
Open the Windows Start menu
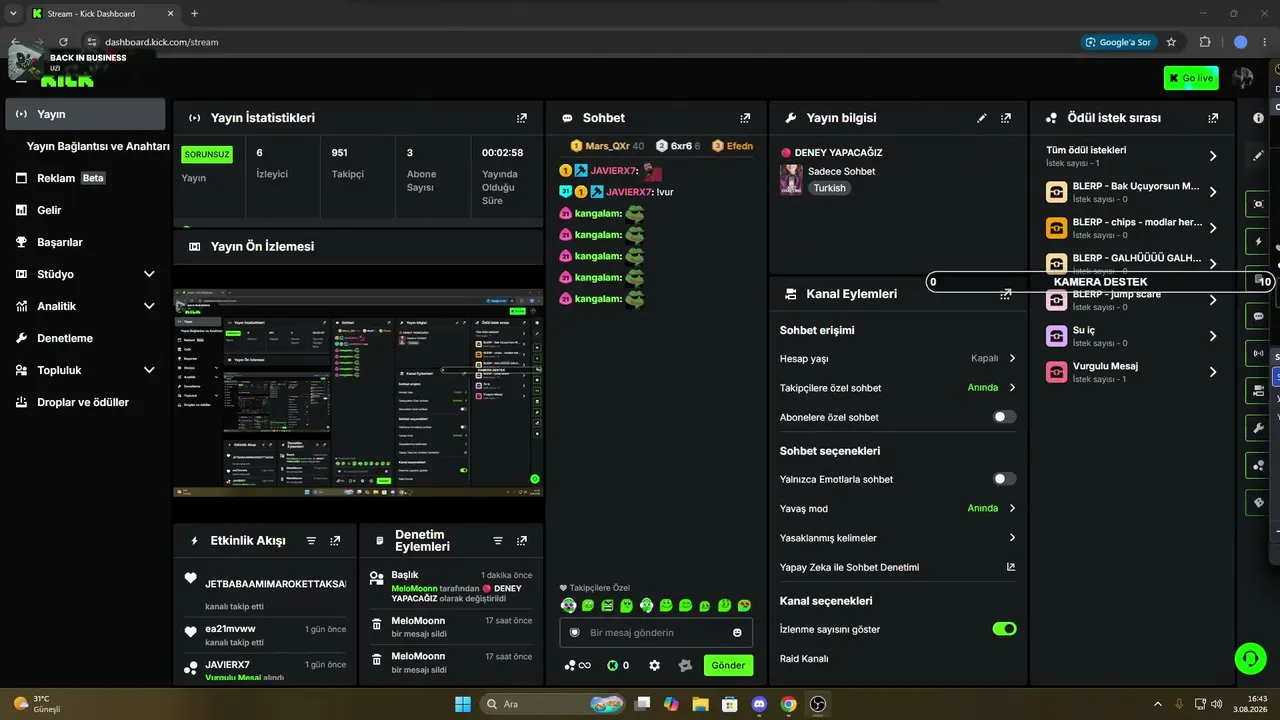point(463,704)
